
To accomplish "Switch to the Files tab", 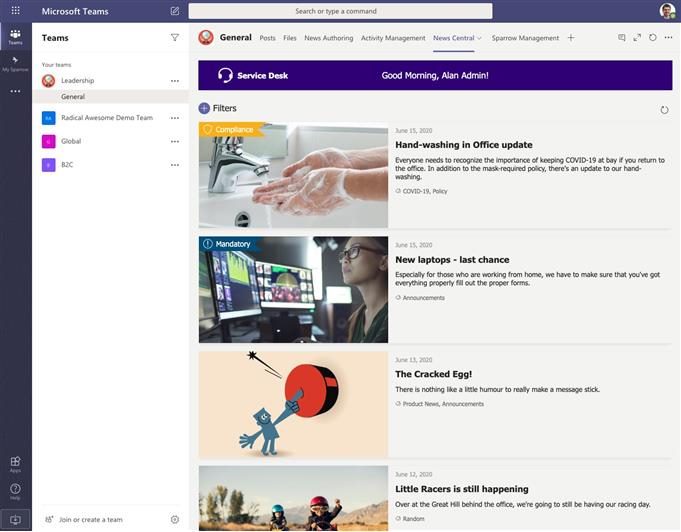I will point(290,38).
